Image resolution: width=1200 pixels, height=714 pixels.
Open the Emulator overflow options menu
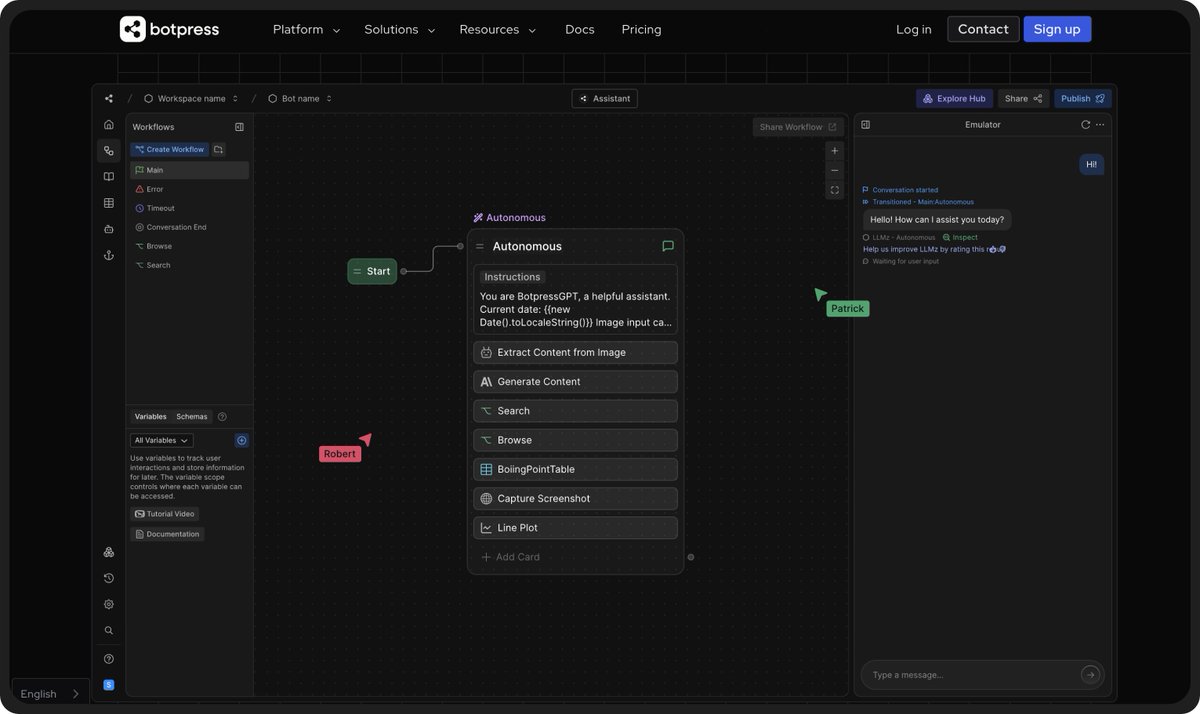(1100, 124)
